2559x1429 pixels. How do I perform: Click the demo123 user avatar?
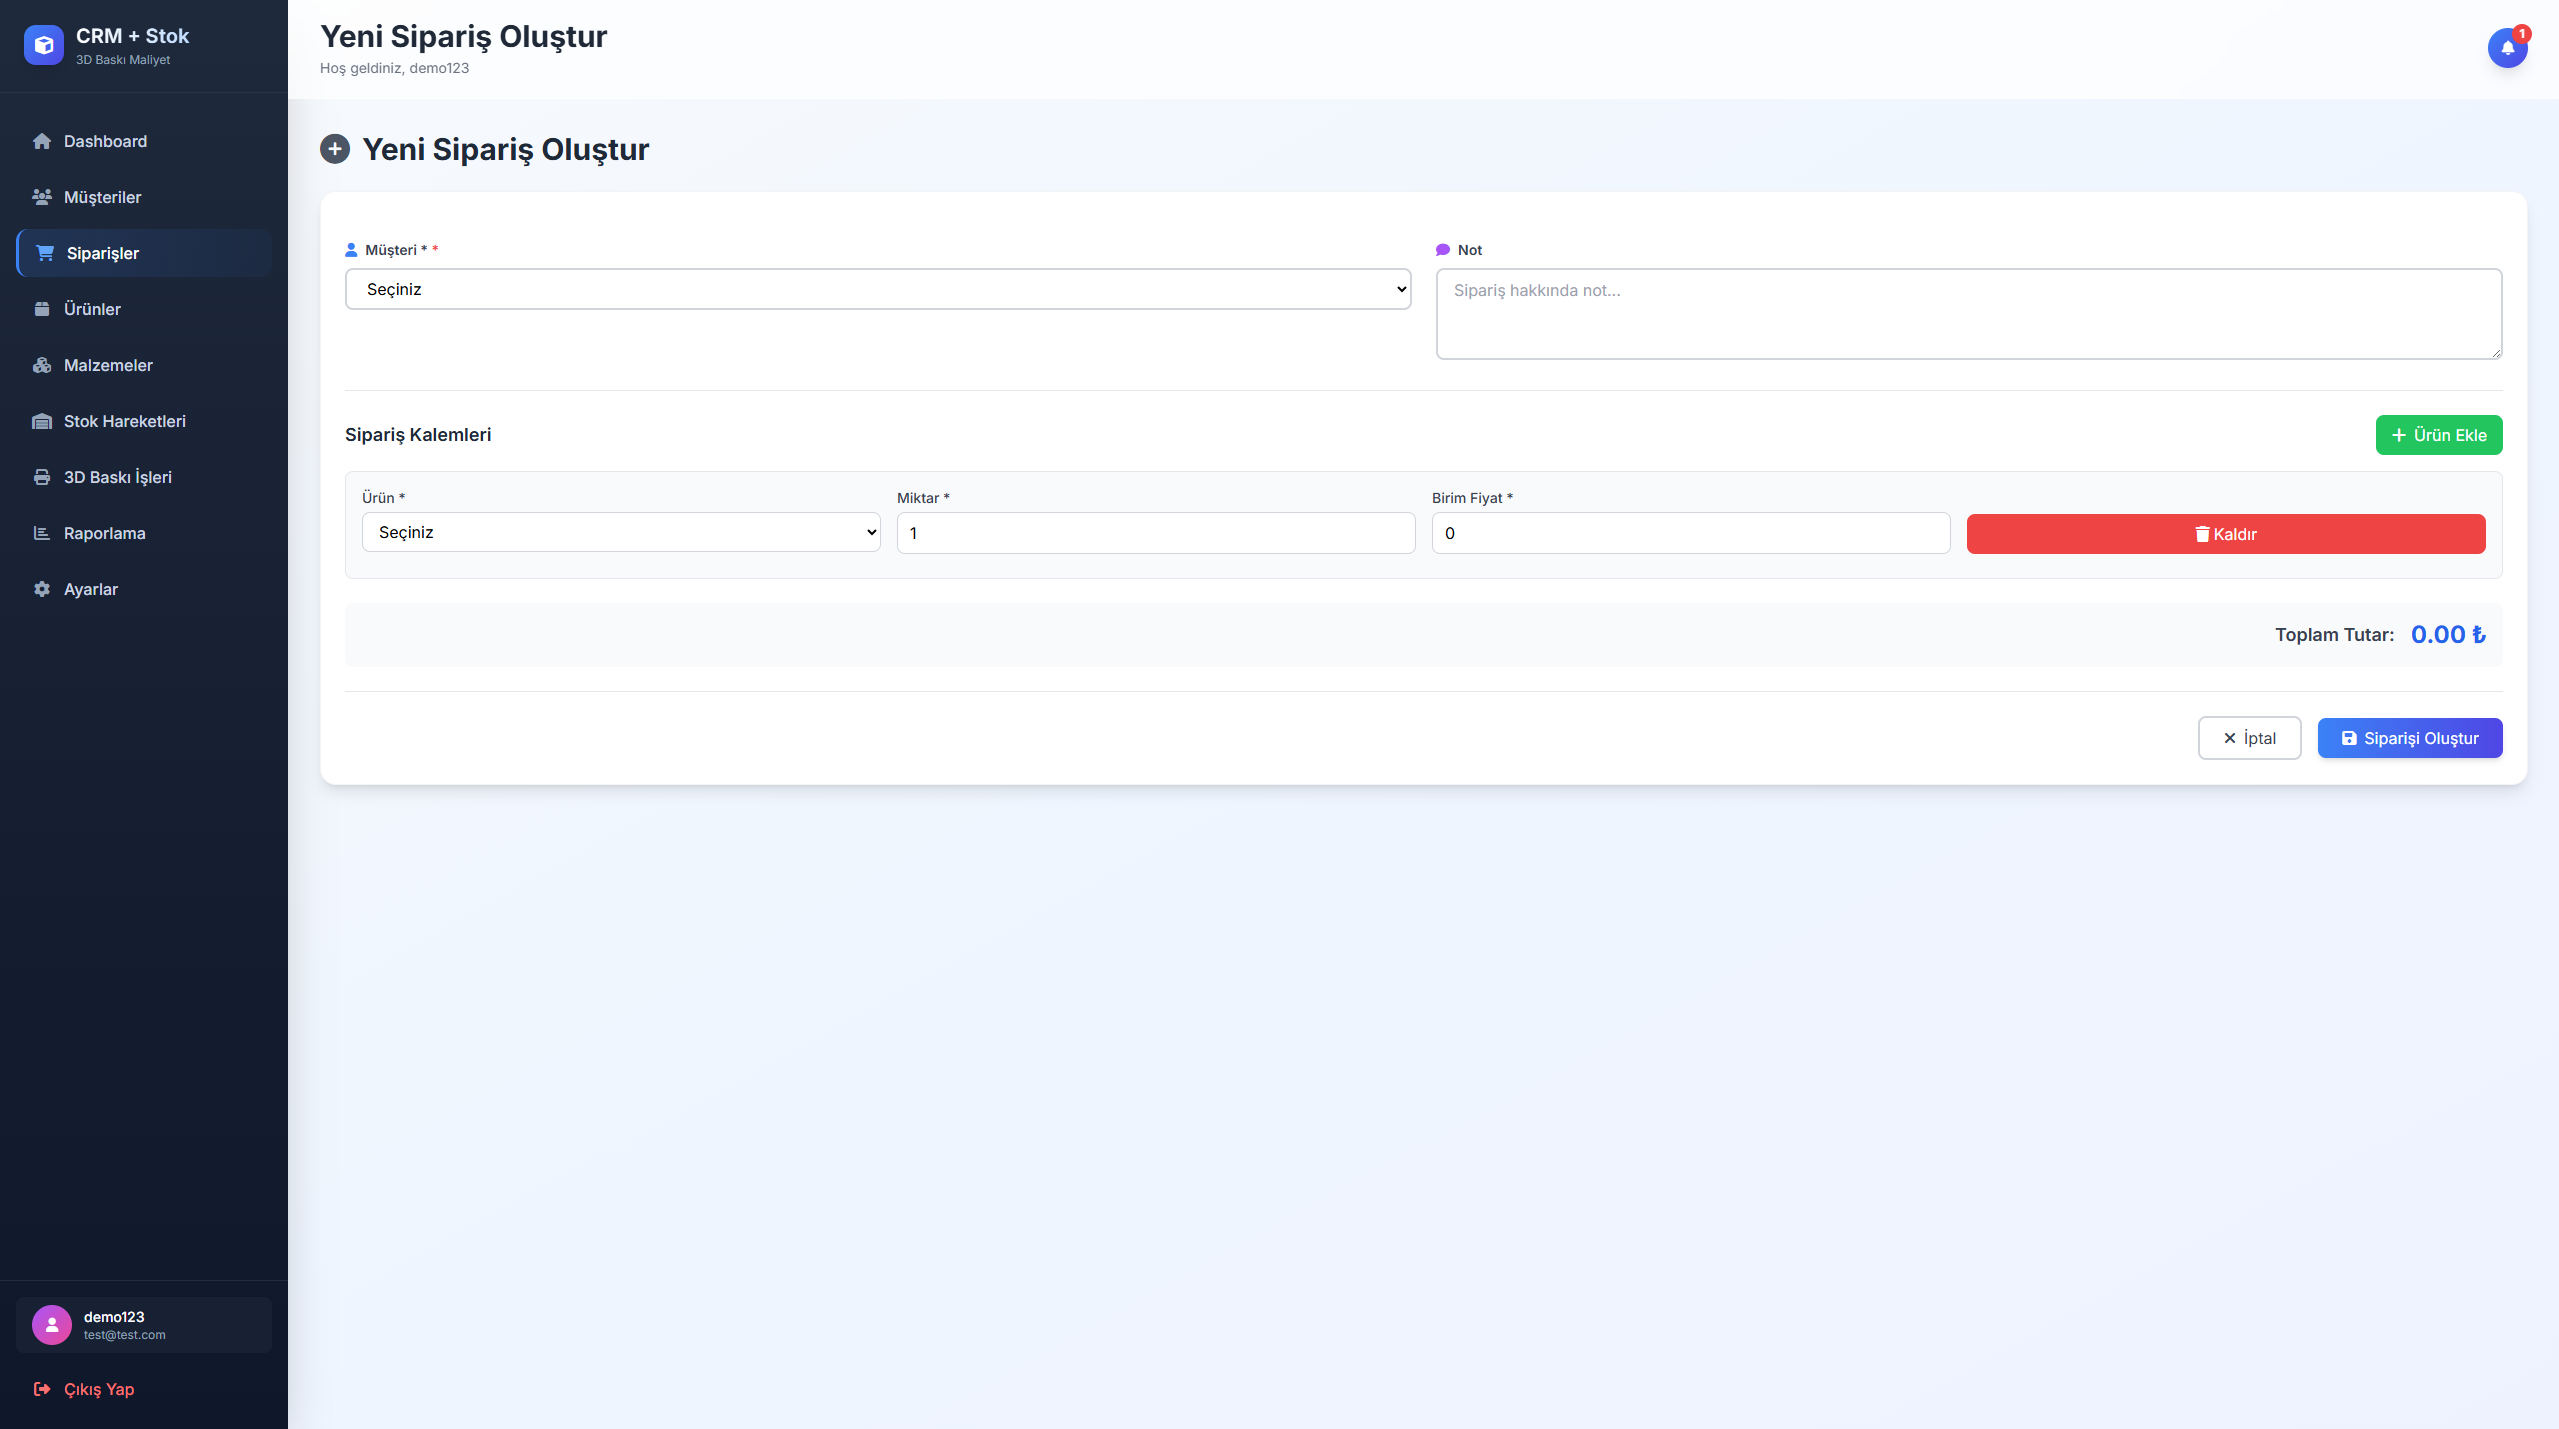click(x=52, y=1324)
